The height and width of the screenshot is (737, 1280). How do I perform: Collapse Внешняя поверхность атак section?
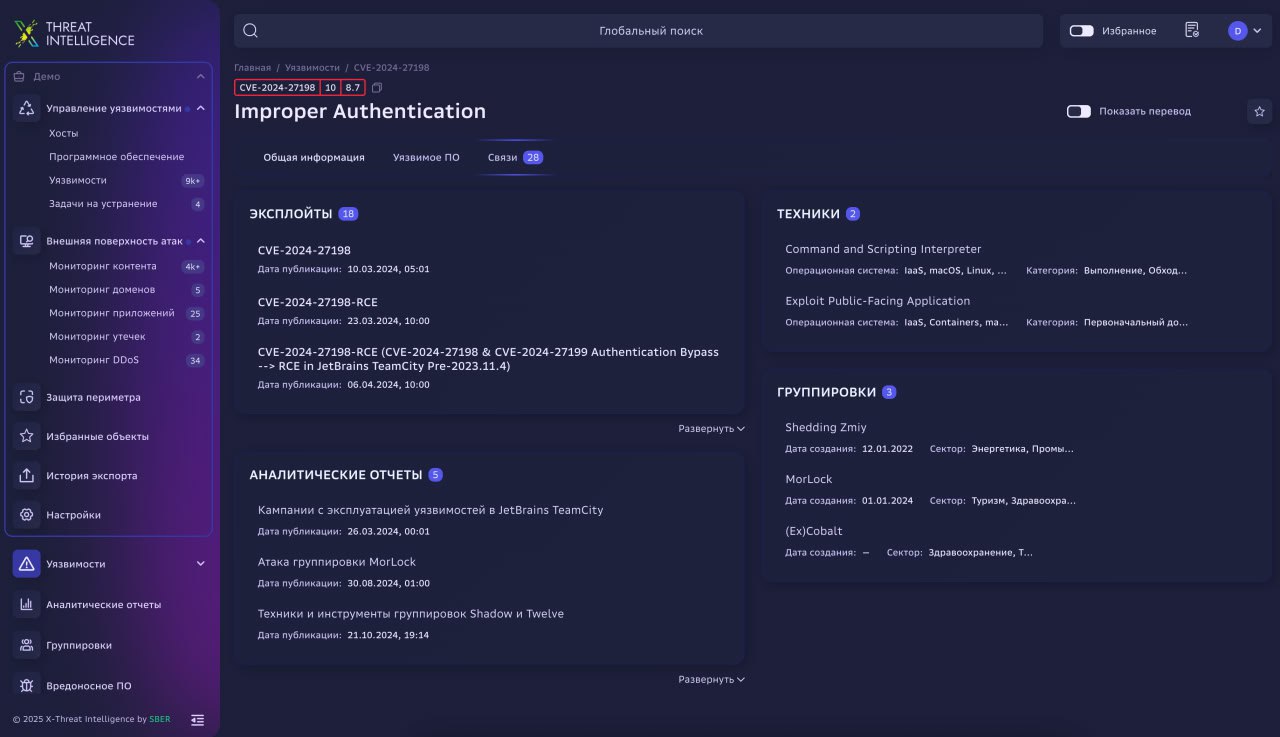tap(200, 241)
